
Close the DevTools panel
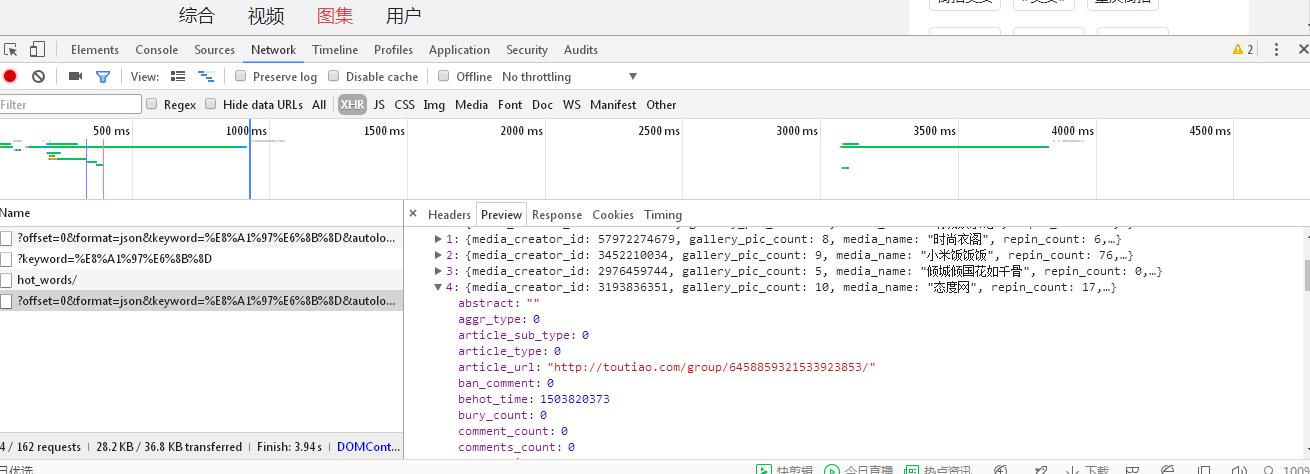pos(1303,49)
